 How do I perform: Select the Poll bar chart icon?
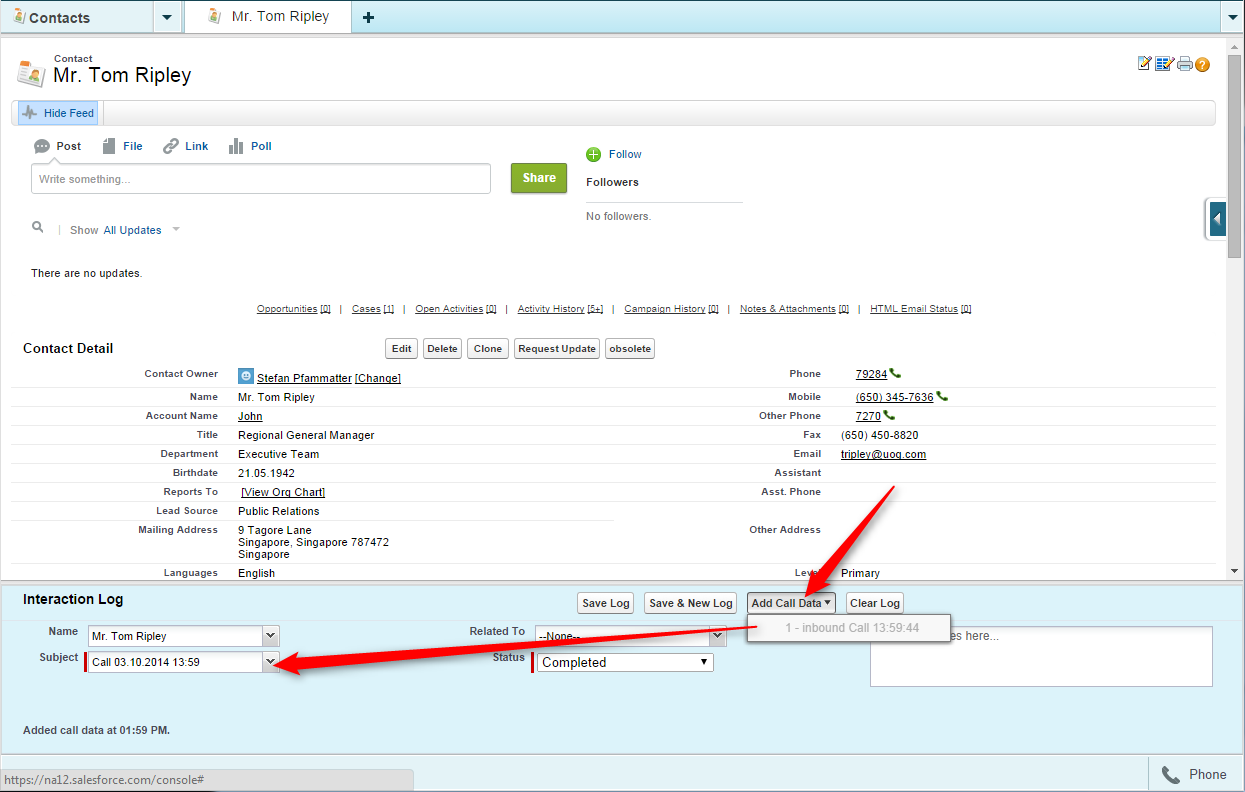[236, 146]
